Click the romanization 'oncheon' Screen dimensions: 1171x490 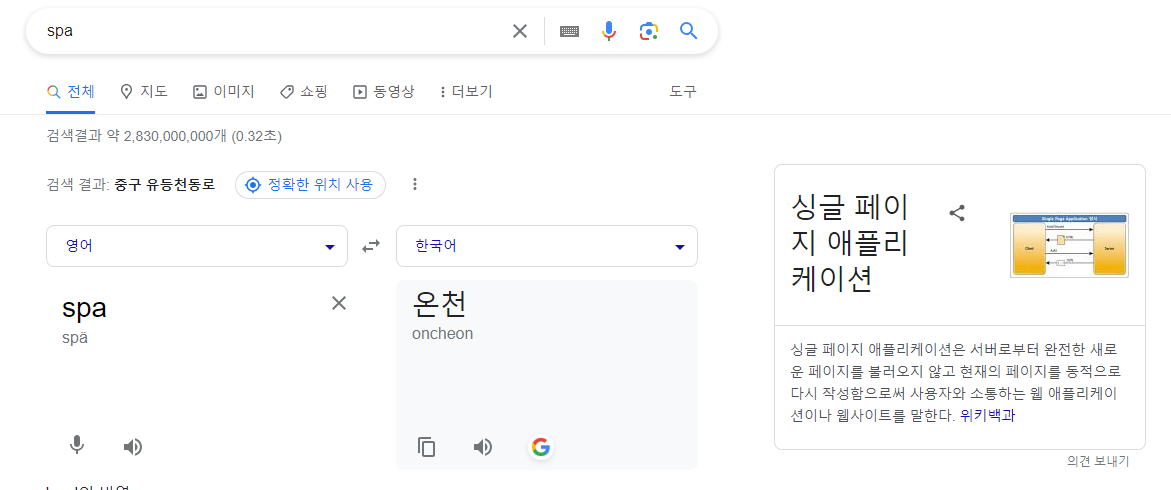point(442,334)
